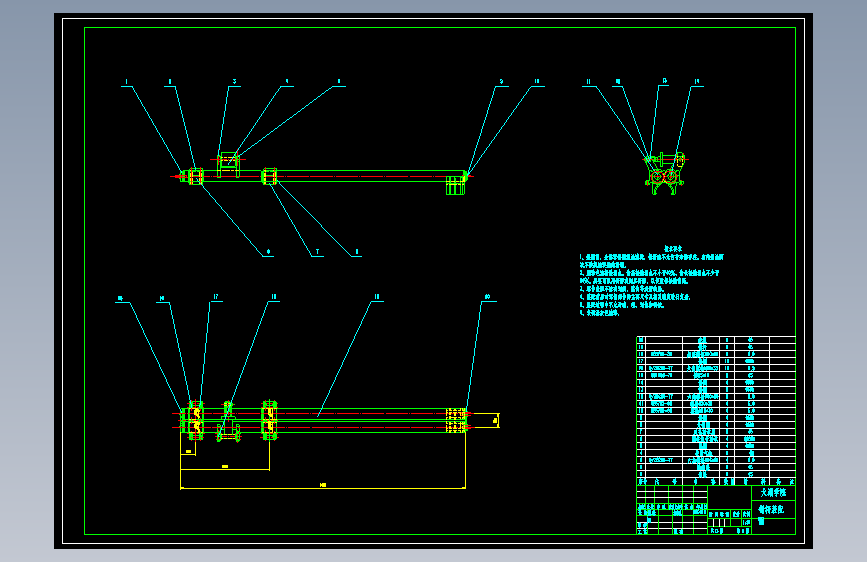This screenshot has width=867, height=562.
Task: Select the overall length dimension line
Action: coord(323,488)
